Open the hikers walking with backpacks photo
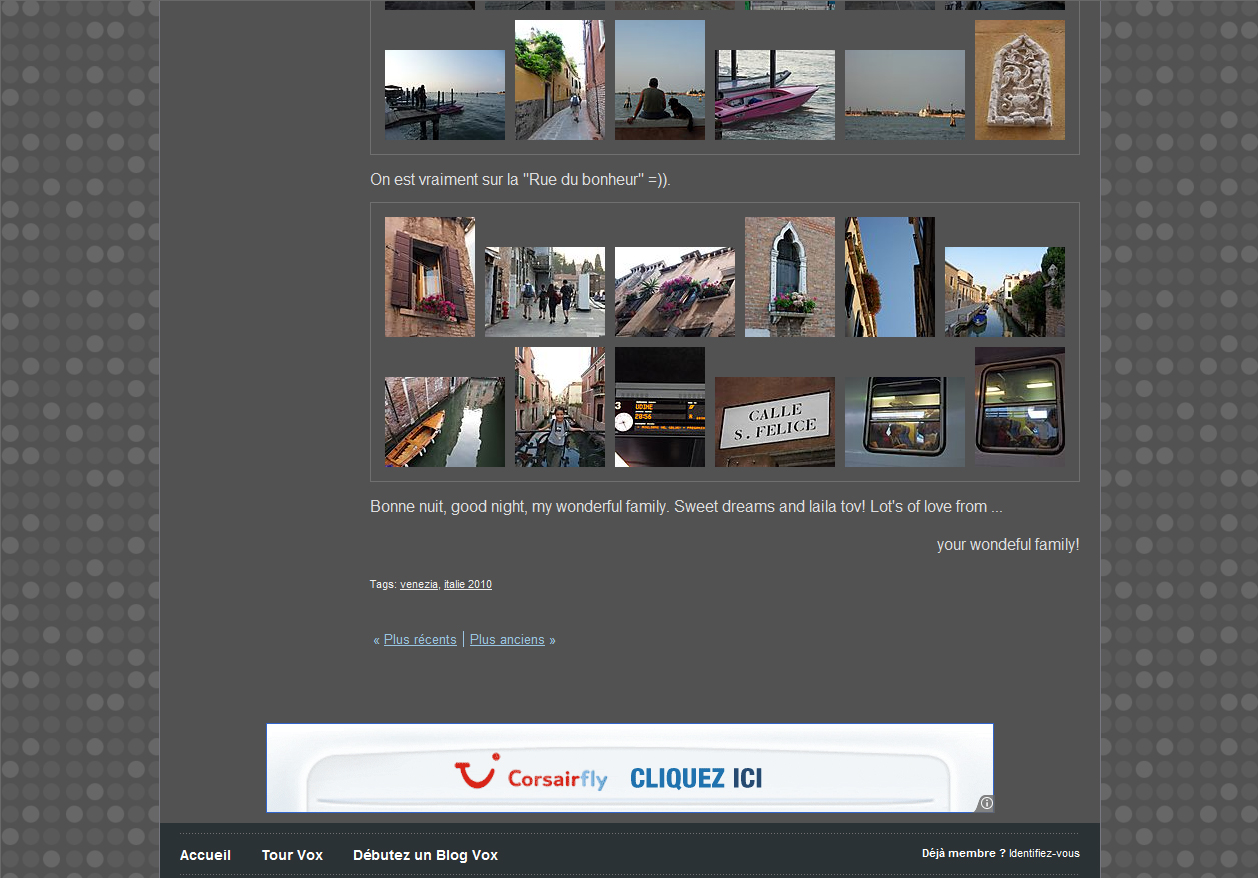Screen dimensions: 1258x878 pos(545,292)
